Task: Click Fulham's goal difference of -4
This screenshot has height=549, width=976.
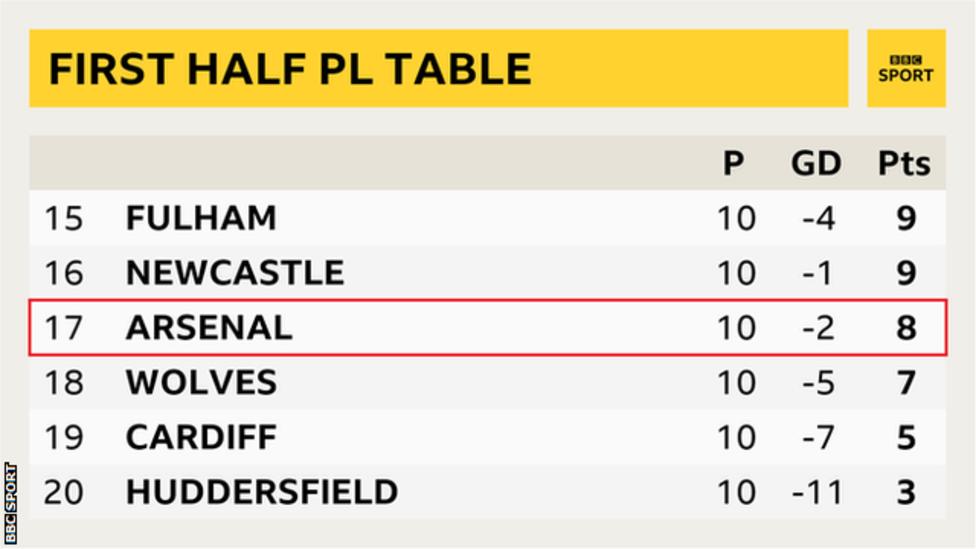Action: tap(819, 218)
